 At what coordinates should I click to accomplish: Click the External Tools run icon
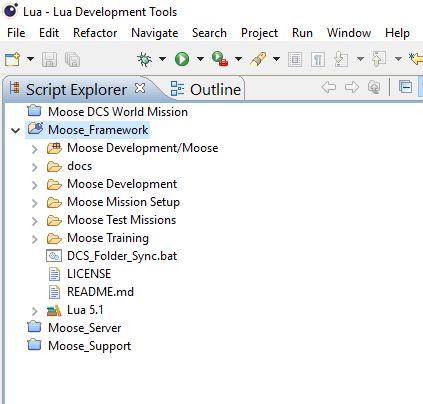coord(220,59)
